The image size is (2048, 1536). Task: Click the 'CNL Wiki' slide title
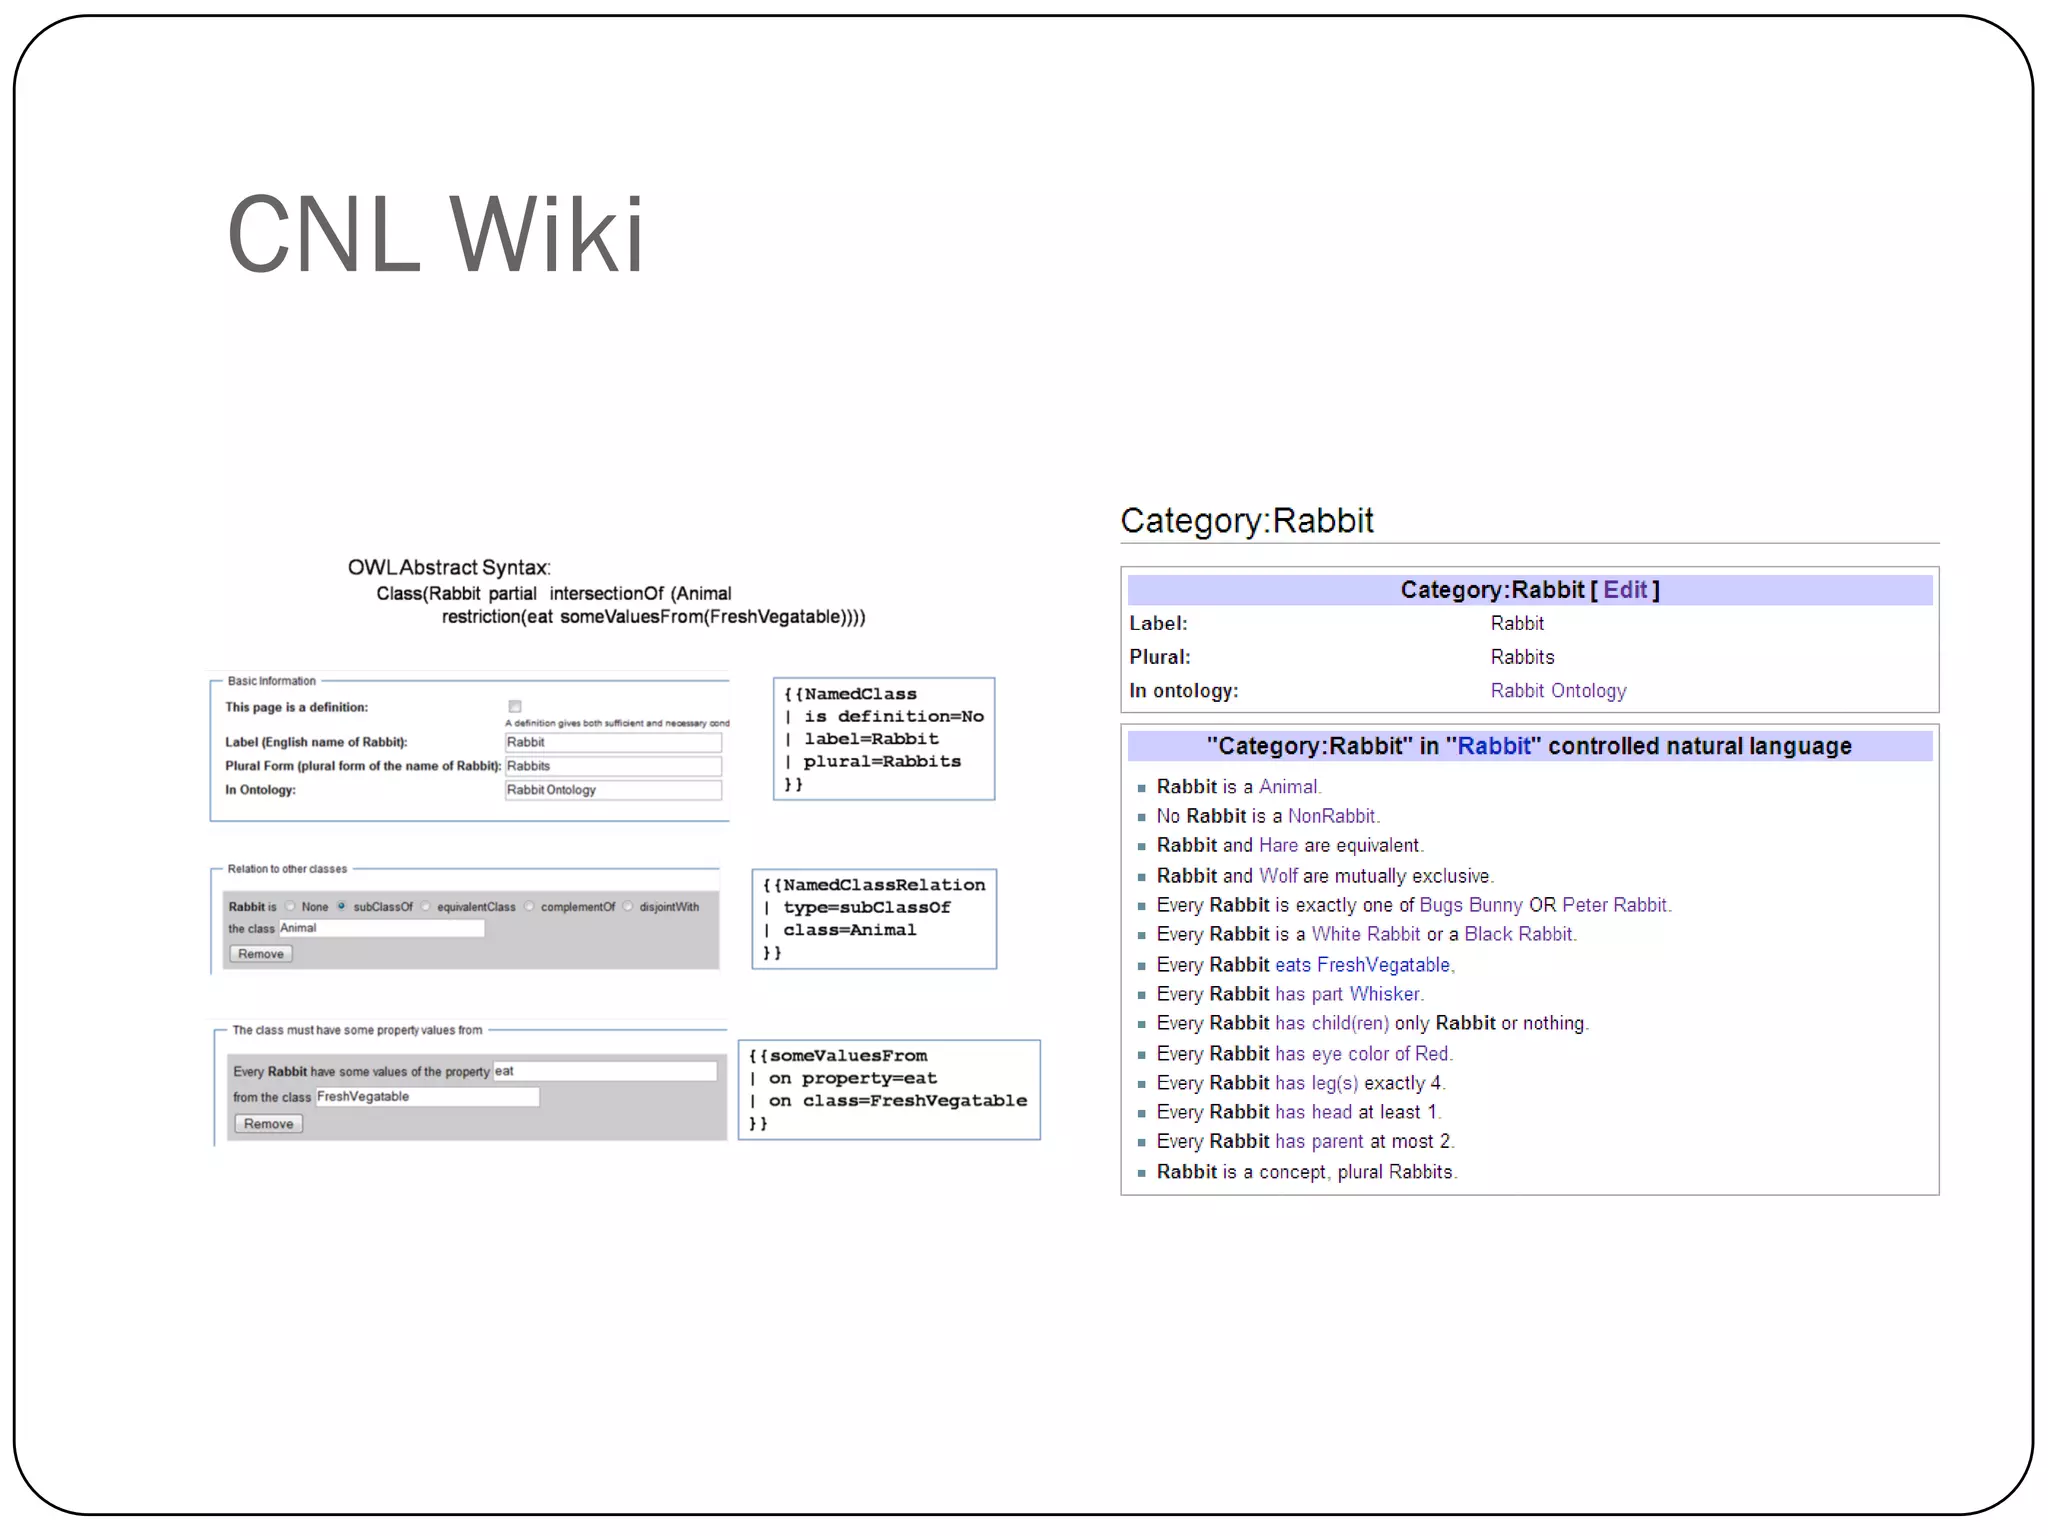(435, 235)
